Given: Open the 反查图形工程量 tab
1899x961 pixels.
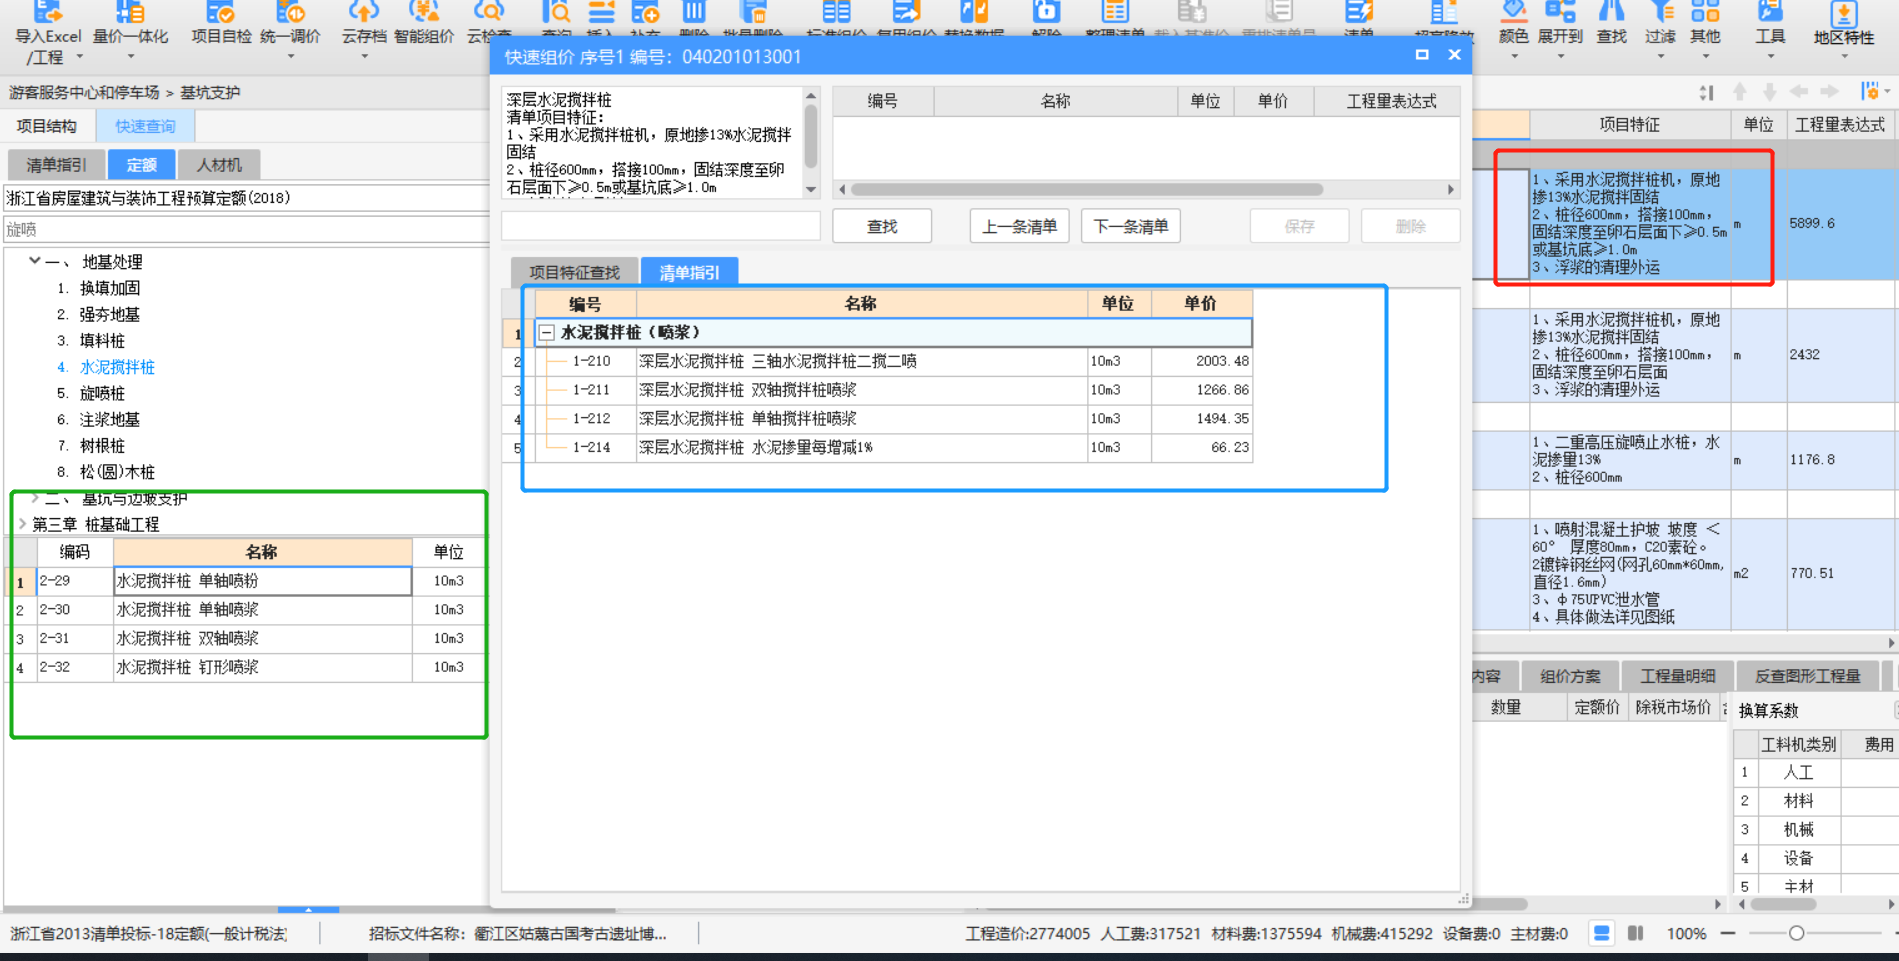Looking at the screenshot, I should [1807, 676].
